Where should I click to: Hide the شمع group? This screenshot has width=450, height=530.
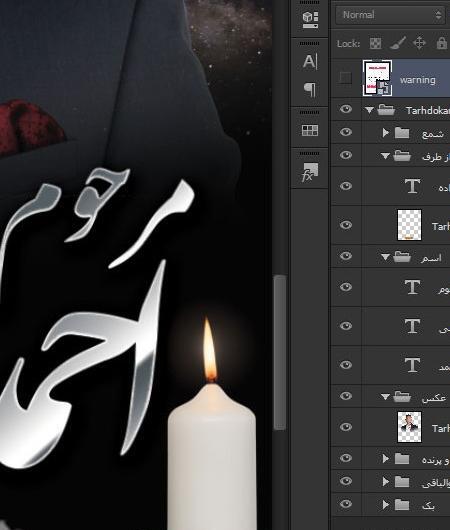click(346, 132)
